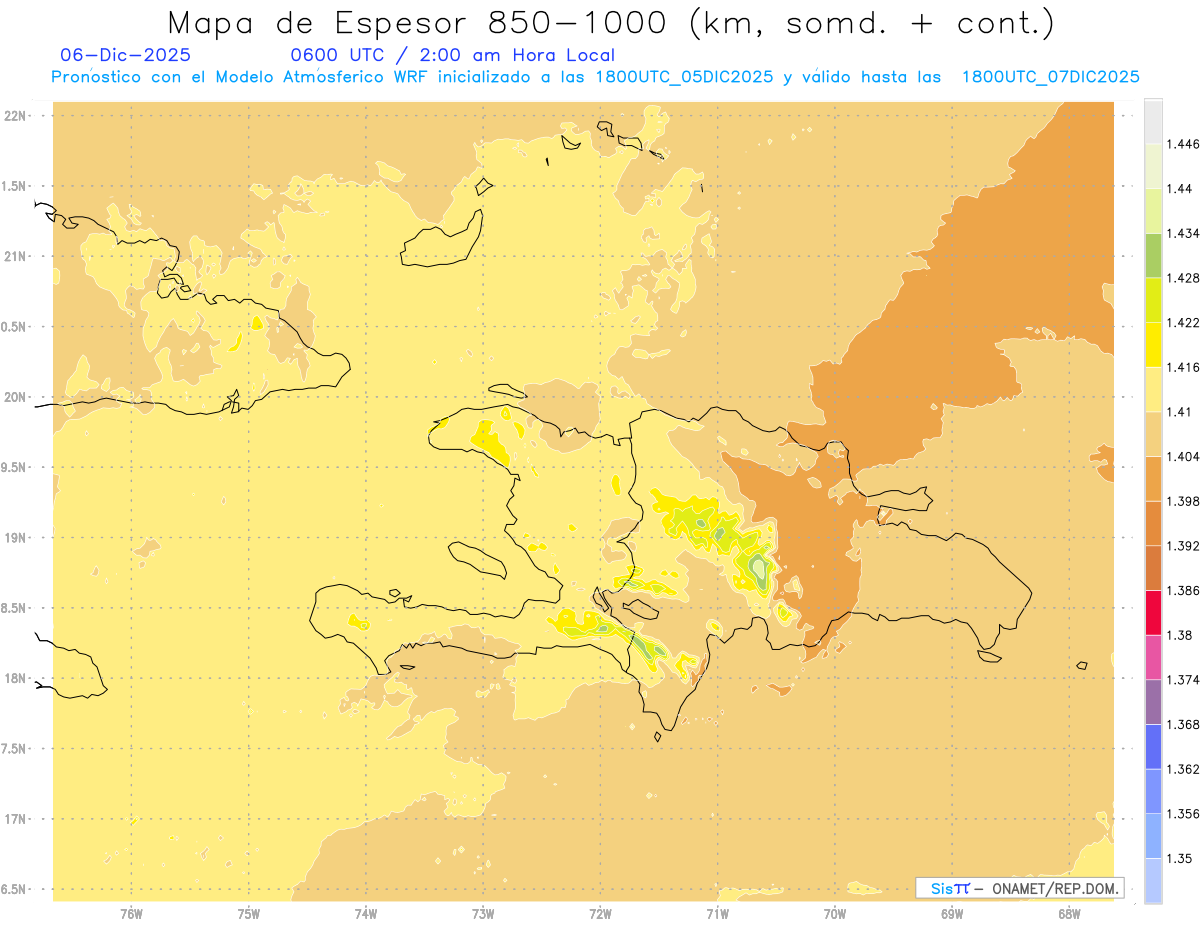1200x927 pixels.
Task: Click the "1.446" colorbar value
Action: pyautogui.click(x=1185, y=144)
